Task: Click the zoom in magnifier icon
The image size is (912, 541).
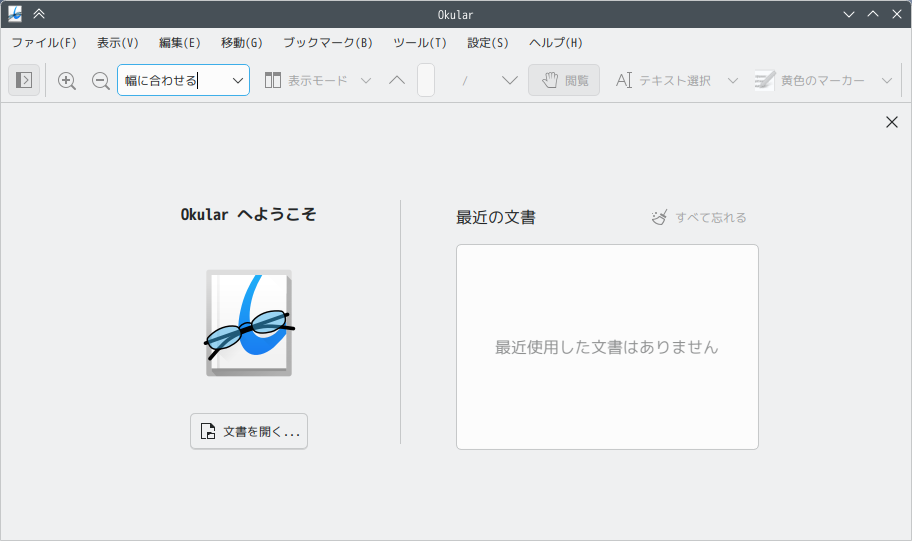Action: pos(67,80)
